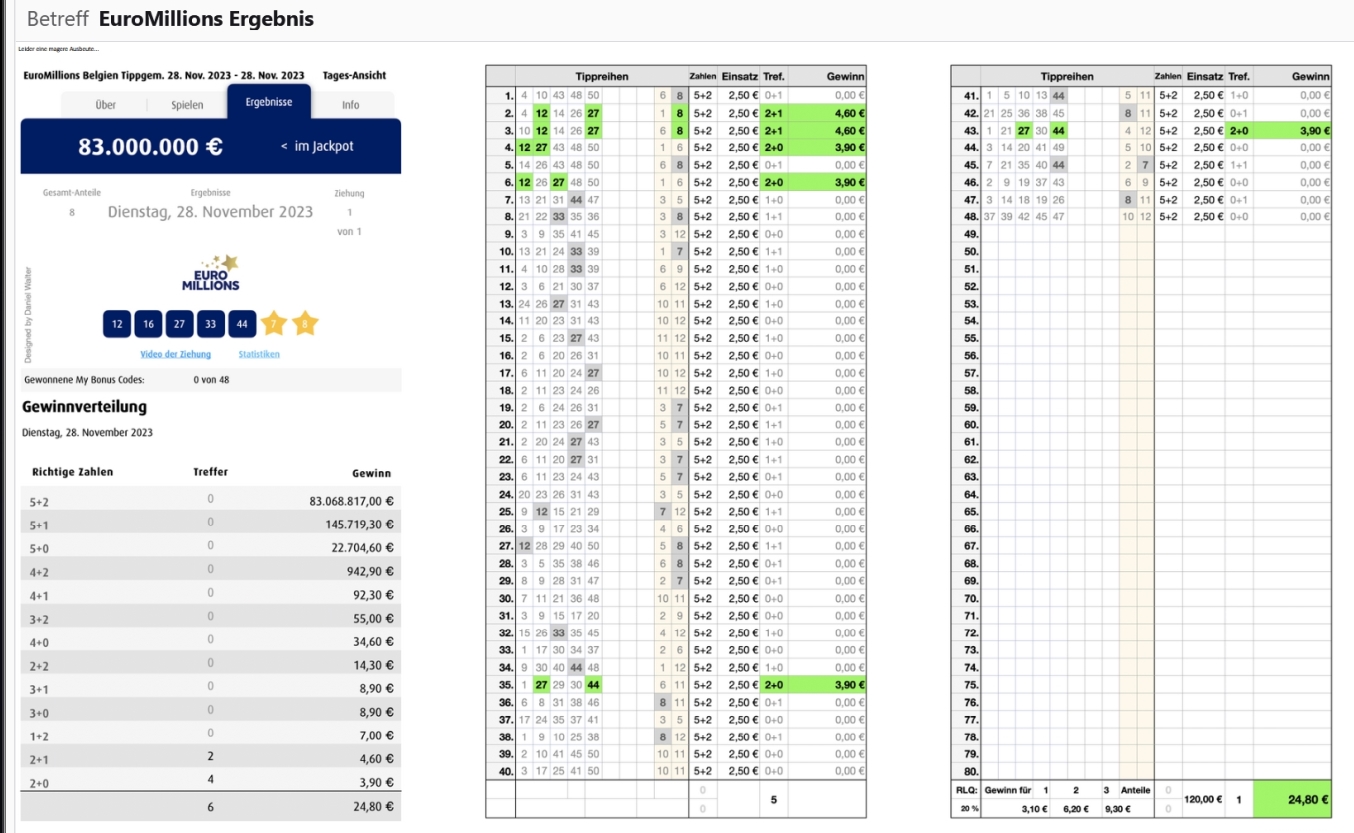Click row number '48.' in the right table
The width and height of the screenshot is (1354, 833).
970,217
